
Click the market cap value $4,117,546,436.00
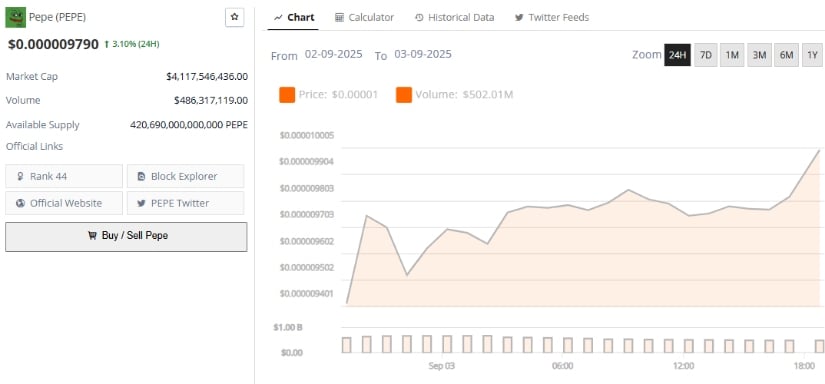point(207,77)
